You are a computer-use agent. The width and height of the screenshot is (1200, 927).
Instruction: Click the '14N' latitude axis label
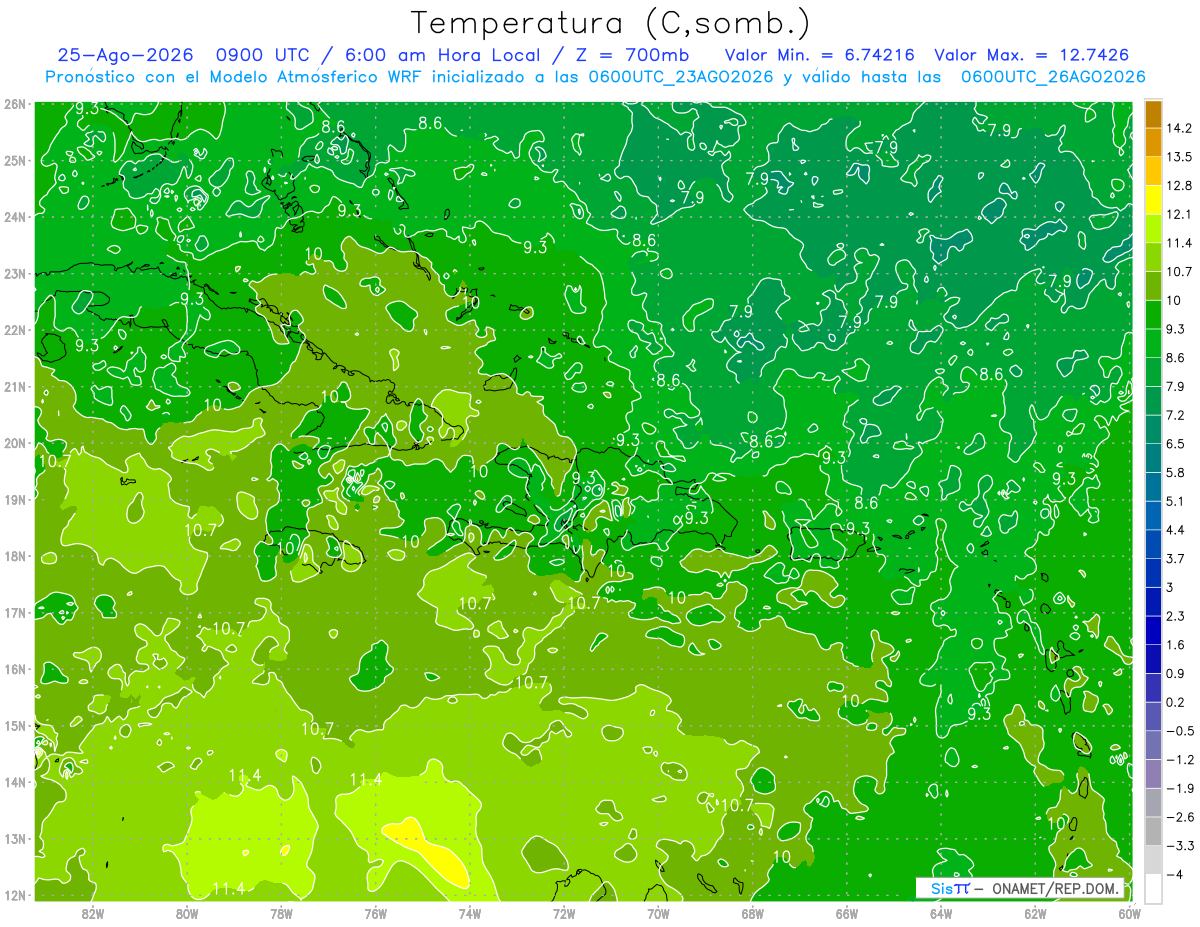point(16,782)
